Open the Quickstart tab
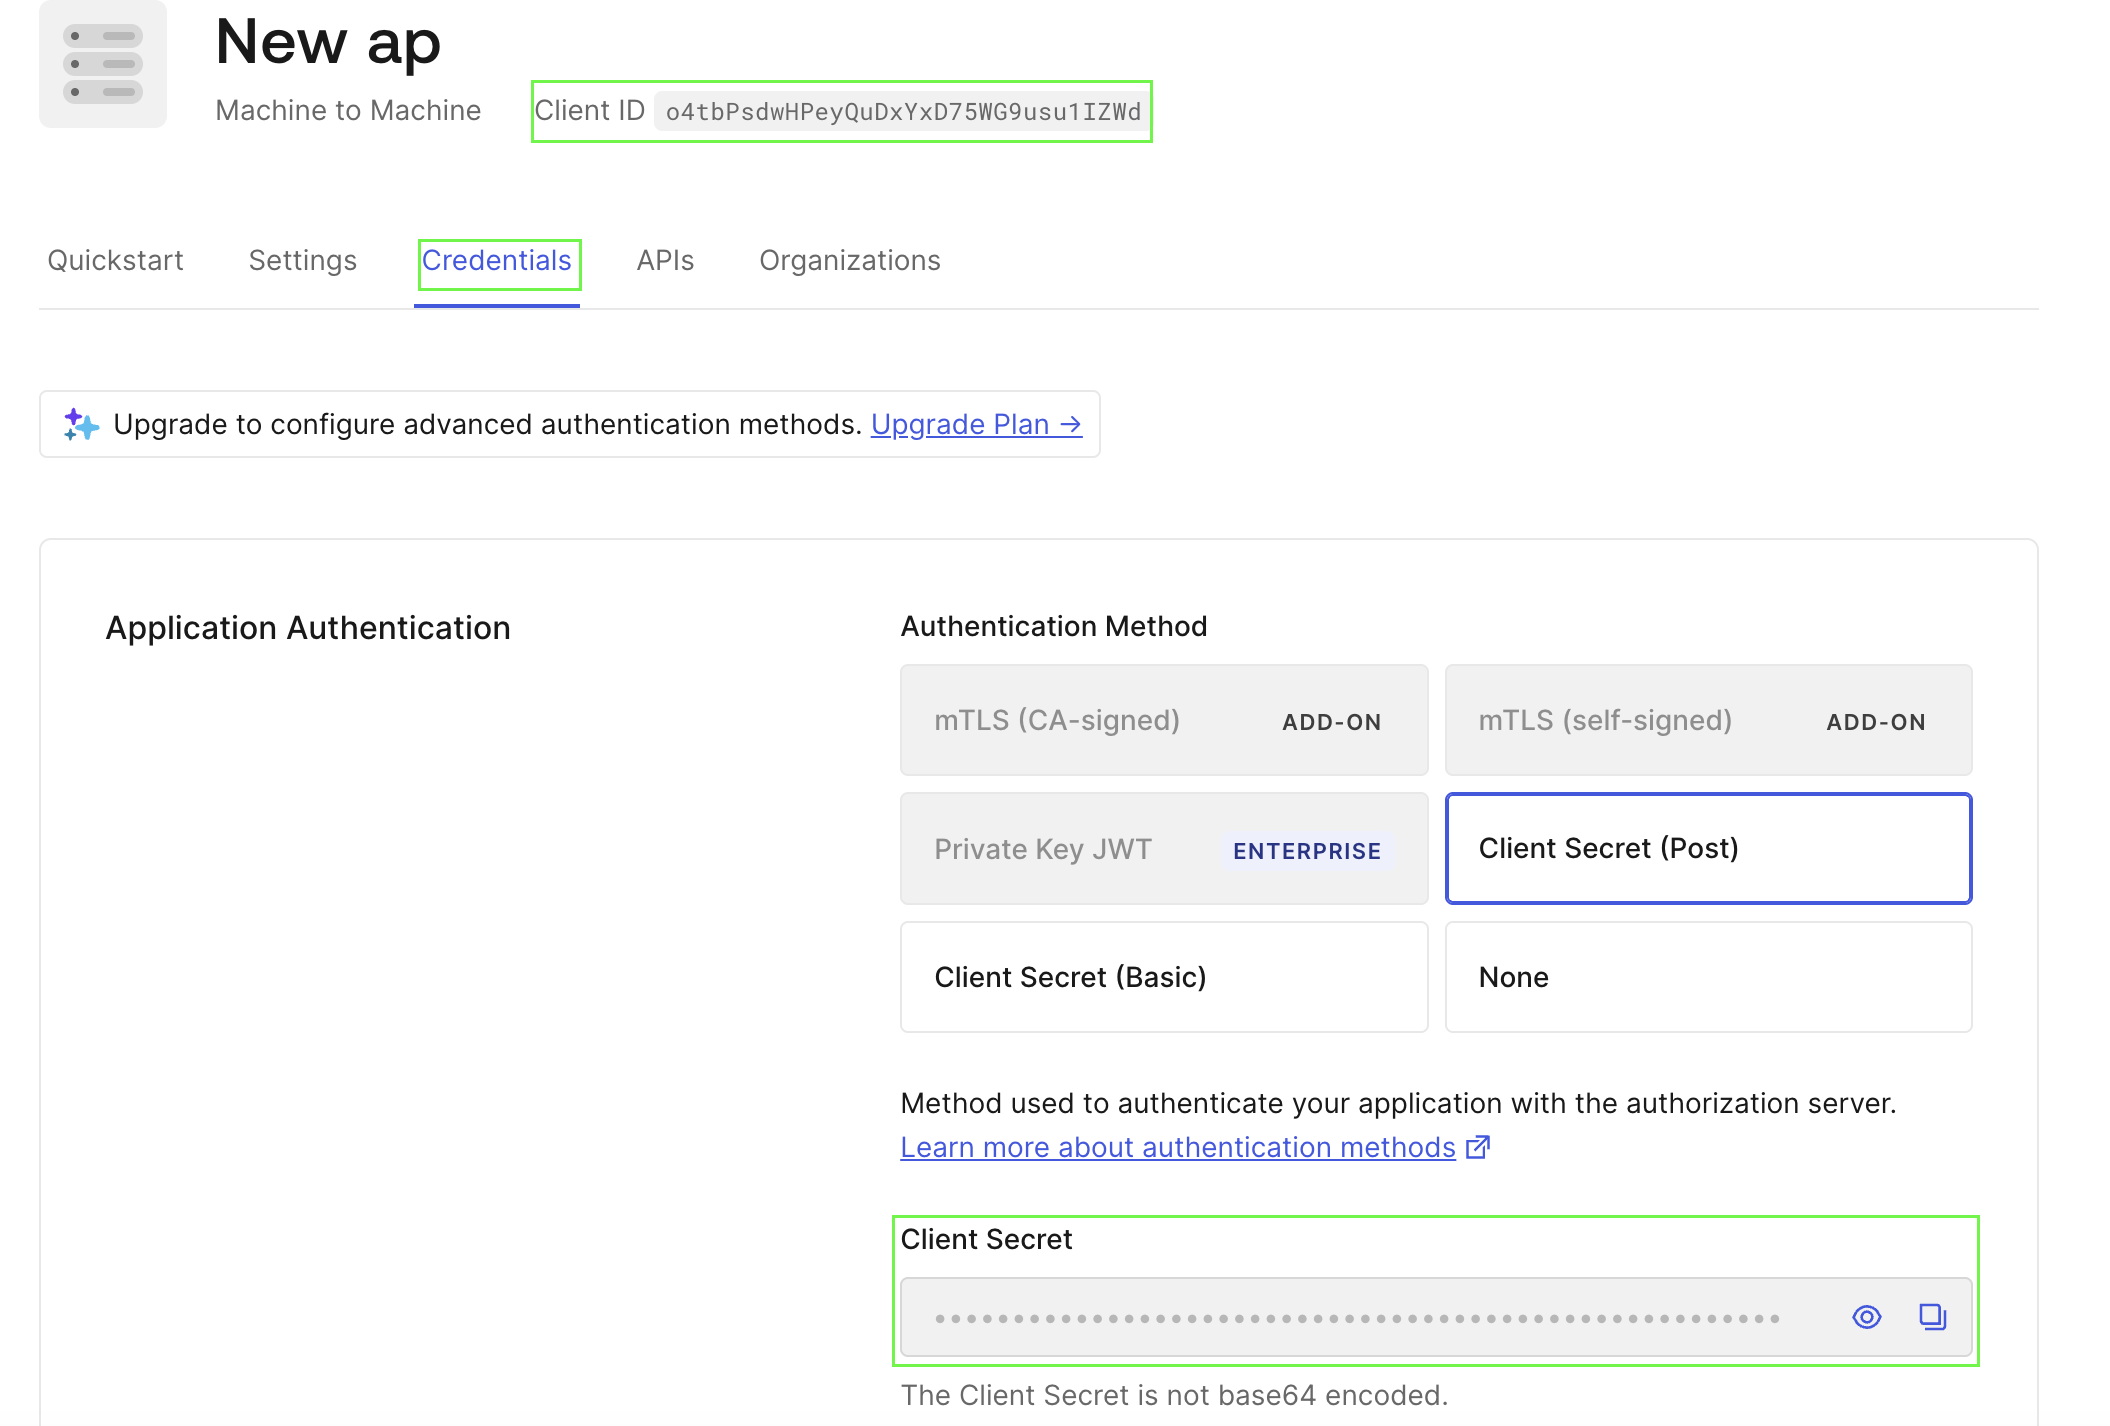Viewport: 2110px width, 1426px height. coord(115,261)
